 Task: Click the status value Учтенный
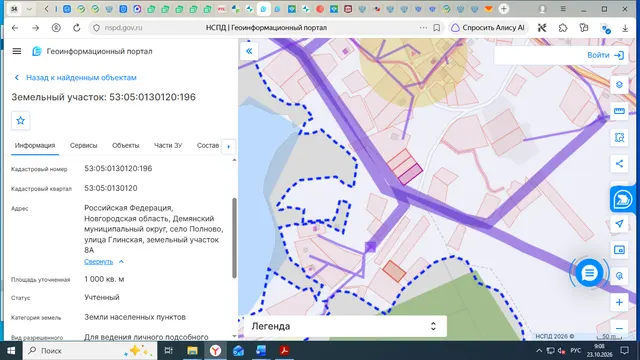(102, 297)
